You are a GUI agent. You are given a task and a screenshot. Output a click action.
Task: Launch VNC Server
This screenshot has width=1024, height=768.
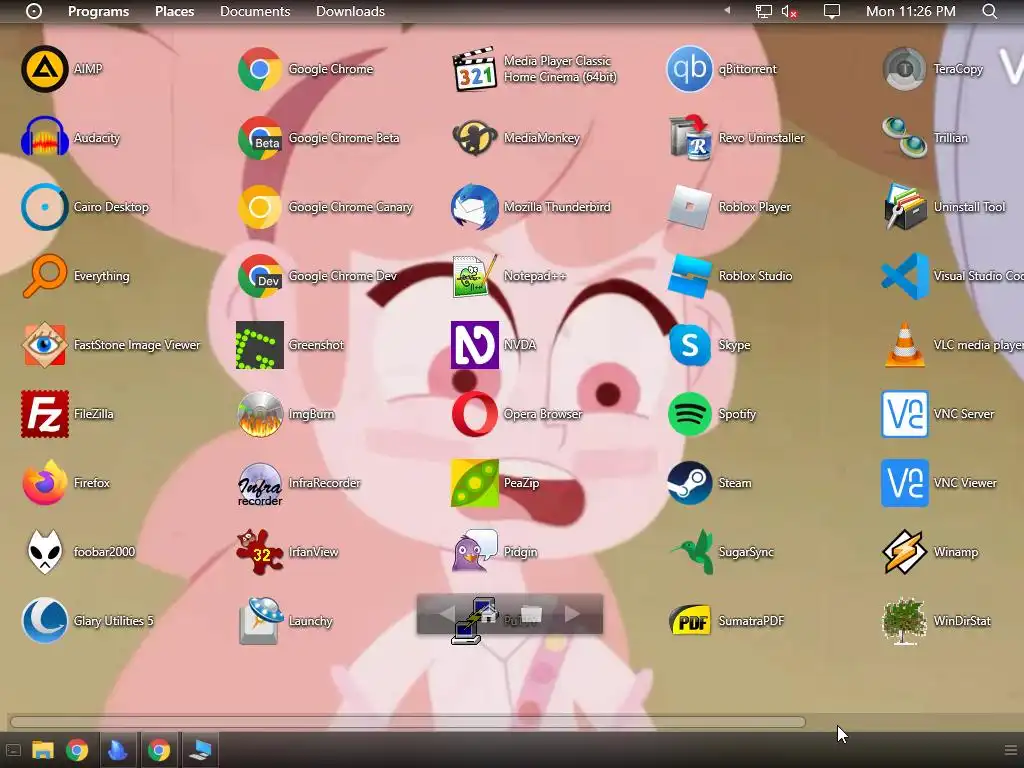pyautogui.click(x=904, y=414)
